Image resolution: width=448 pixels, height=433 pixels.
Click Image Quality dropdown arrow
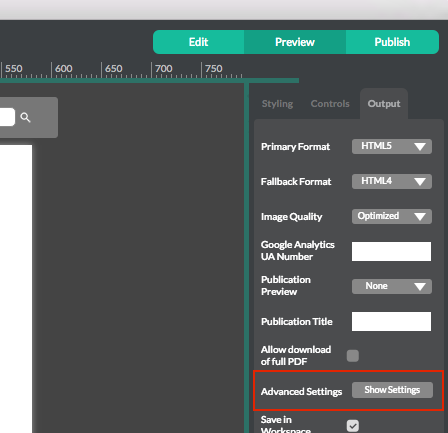click(x=420, y=217)
